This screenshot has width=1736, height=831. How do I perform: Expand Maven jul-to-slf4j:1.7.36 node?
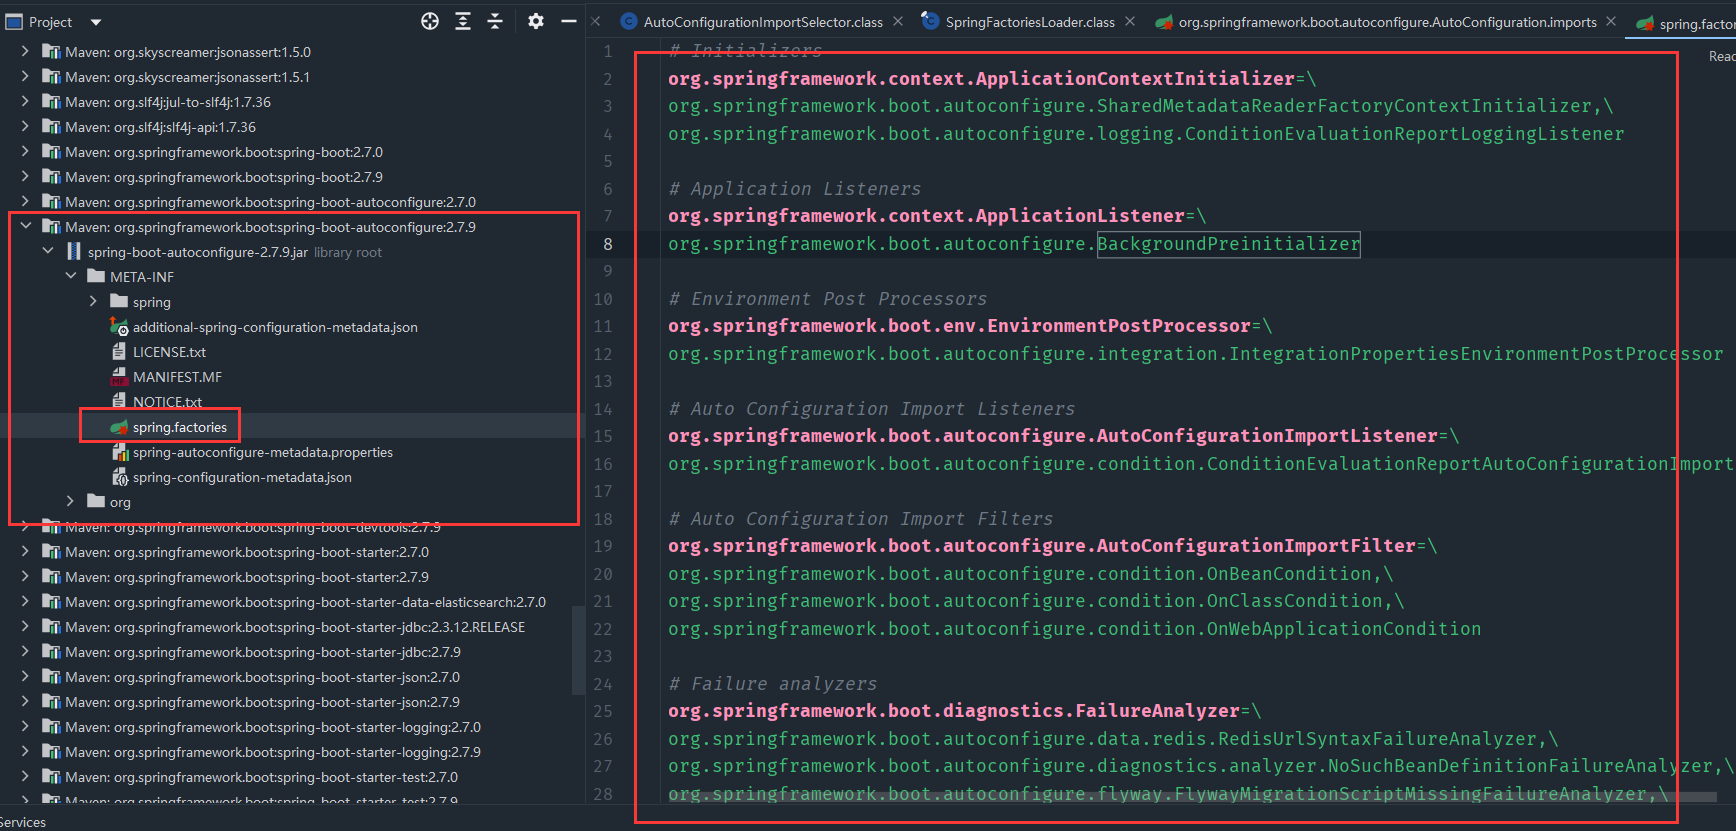[x=25, y=101]
